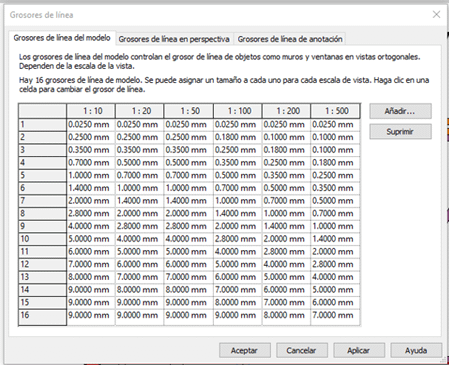Edit row 2 cell under 1 : 100
This screenshot has height=365, width=449.
[x=238, y=137]
